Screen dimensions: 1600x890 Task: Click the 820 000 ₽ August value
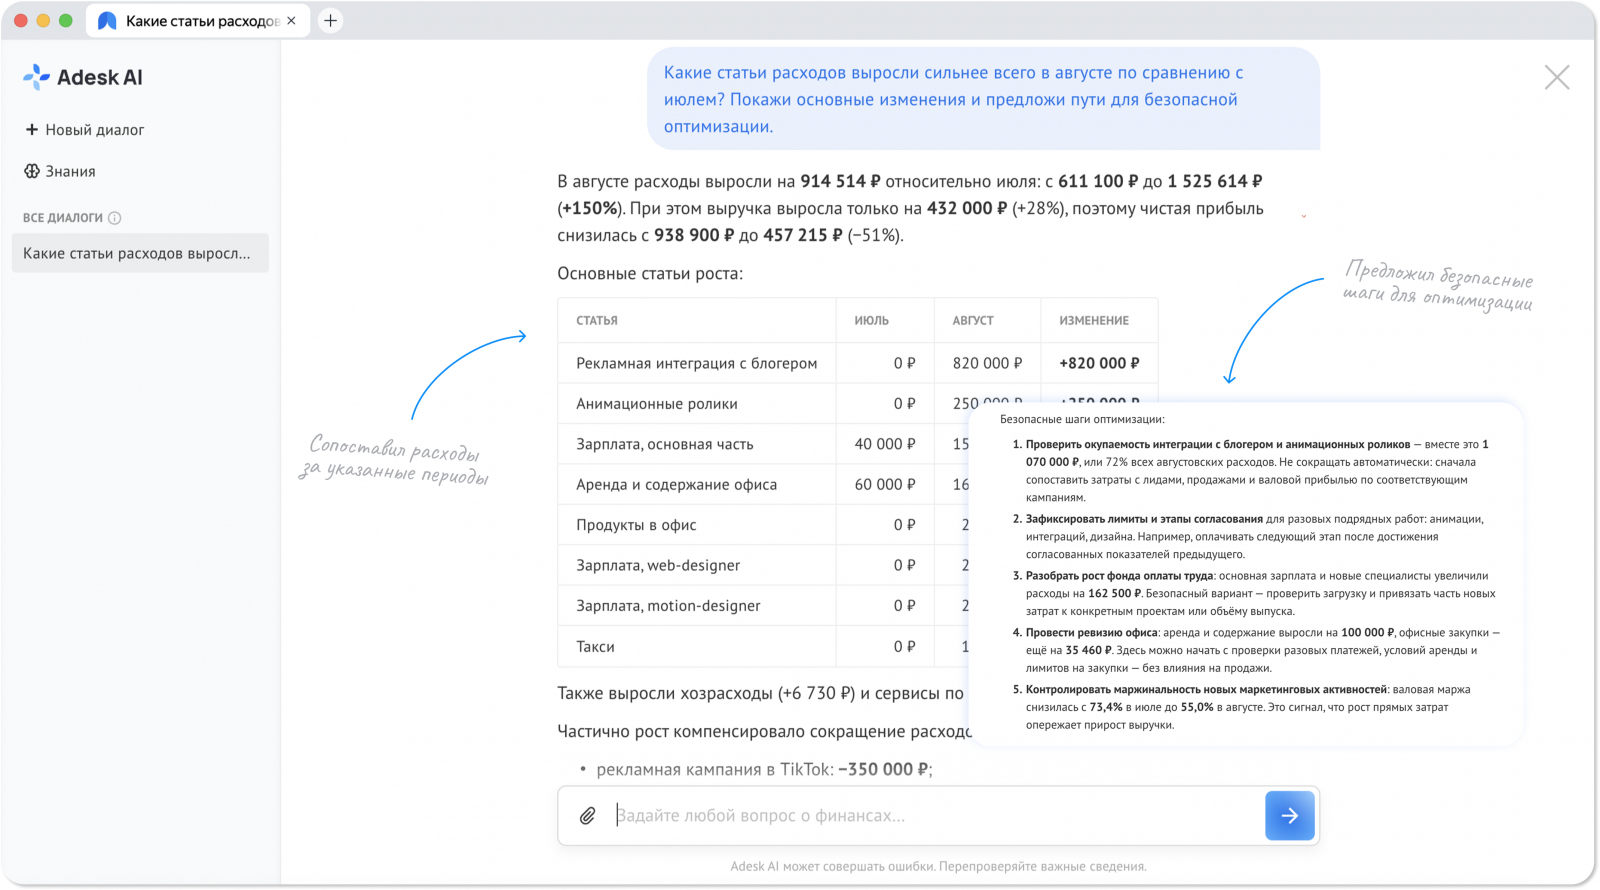[987, 363]
